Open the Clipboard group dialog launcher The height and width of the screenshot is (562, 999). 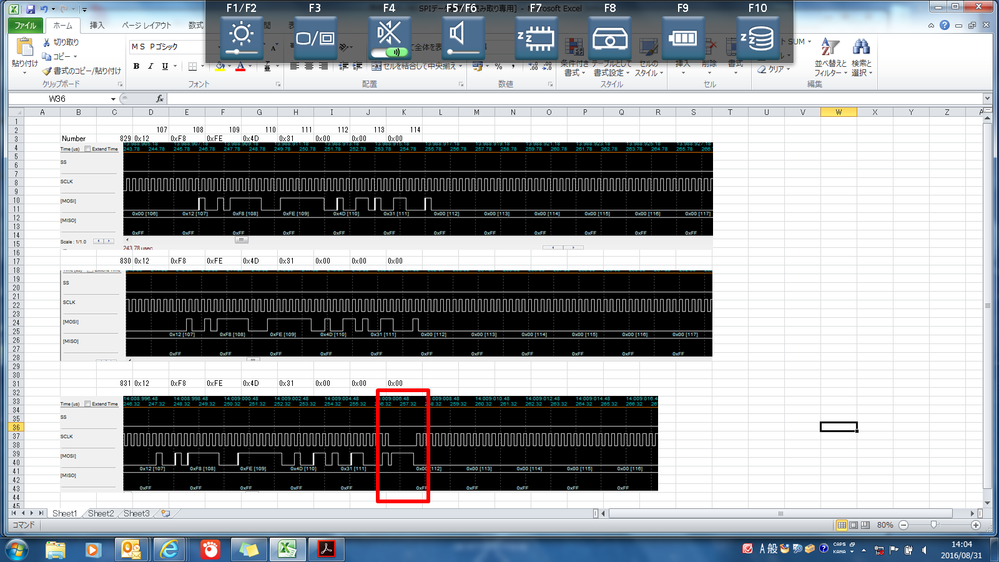tap(120, 84)
